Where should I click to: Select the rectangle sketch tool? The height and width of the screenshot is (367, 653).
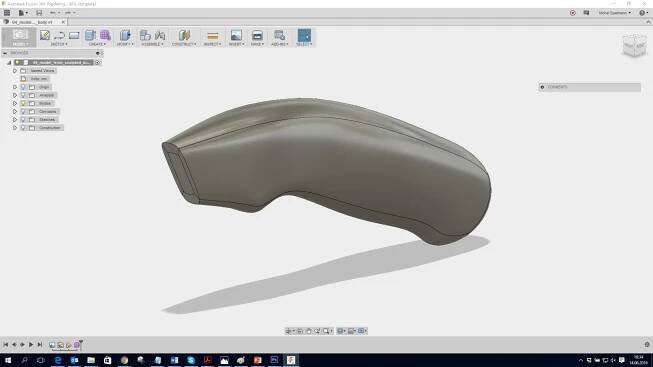[74, 35]
